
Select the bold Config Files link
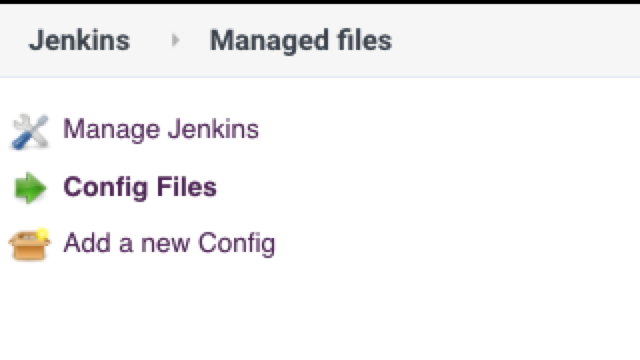click(x=140, y=187)
